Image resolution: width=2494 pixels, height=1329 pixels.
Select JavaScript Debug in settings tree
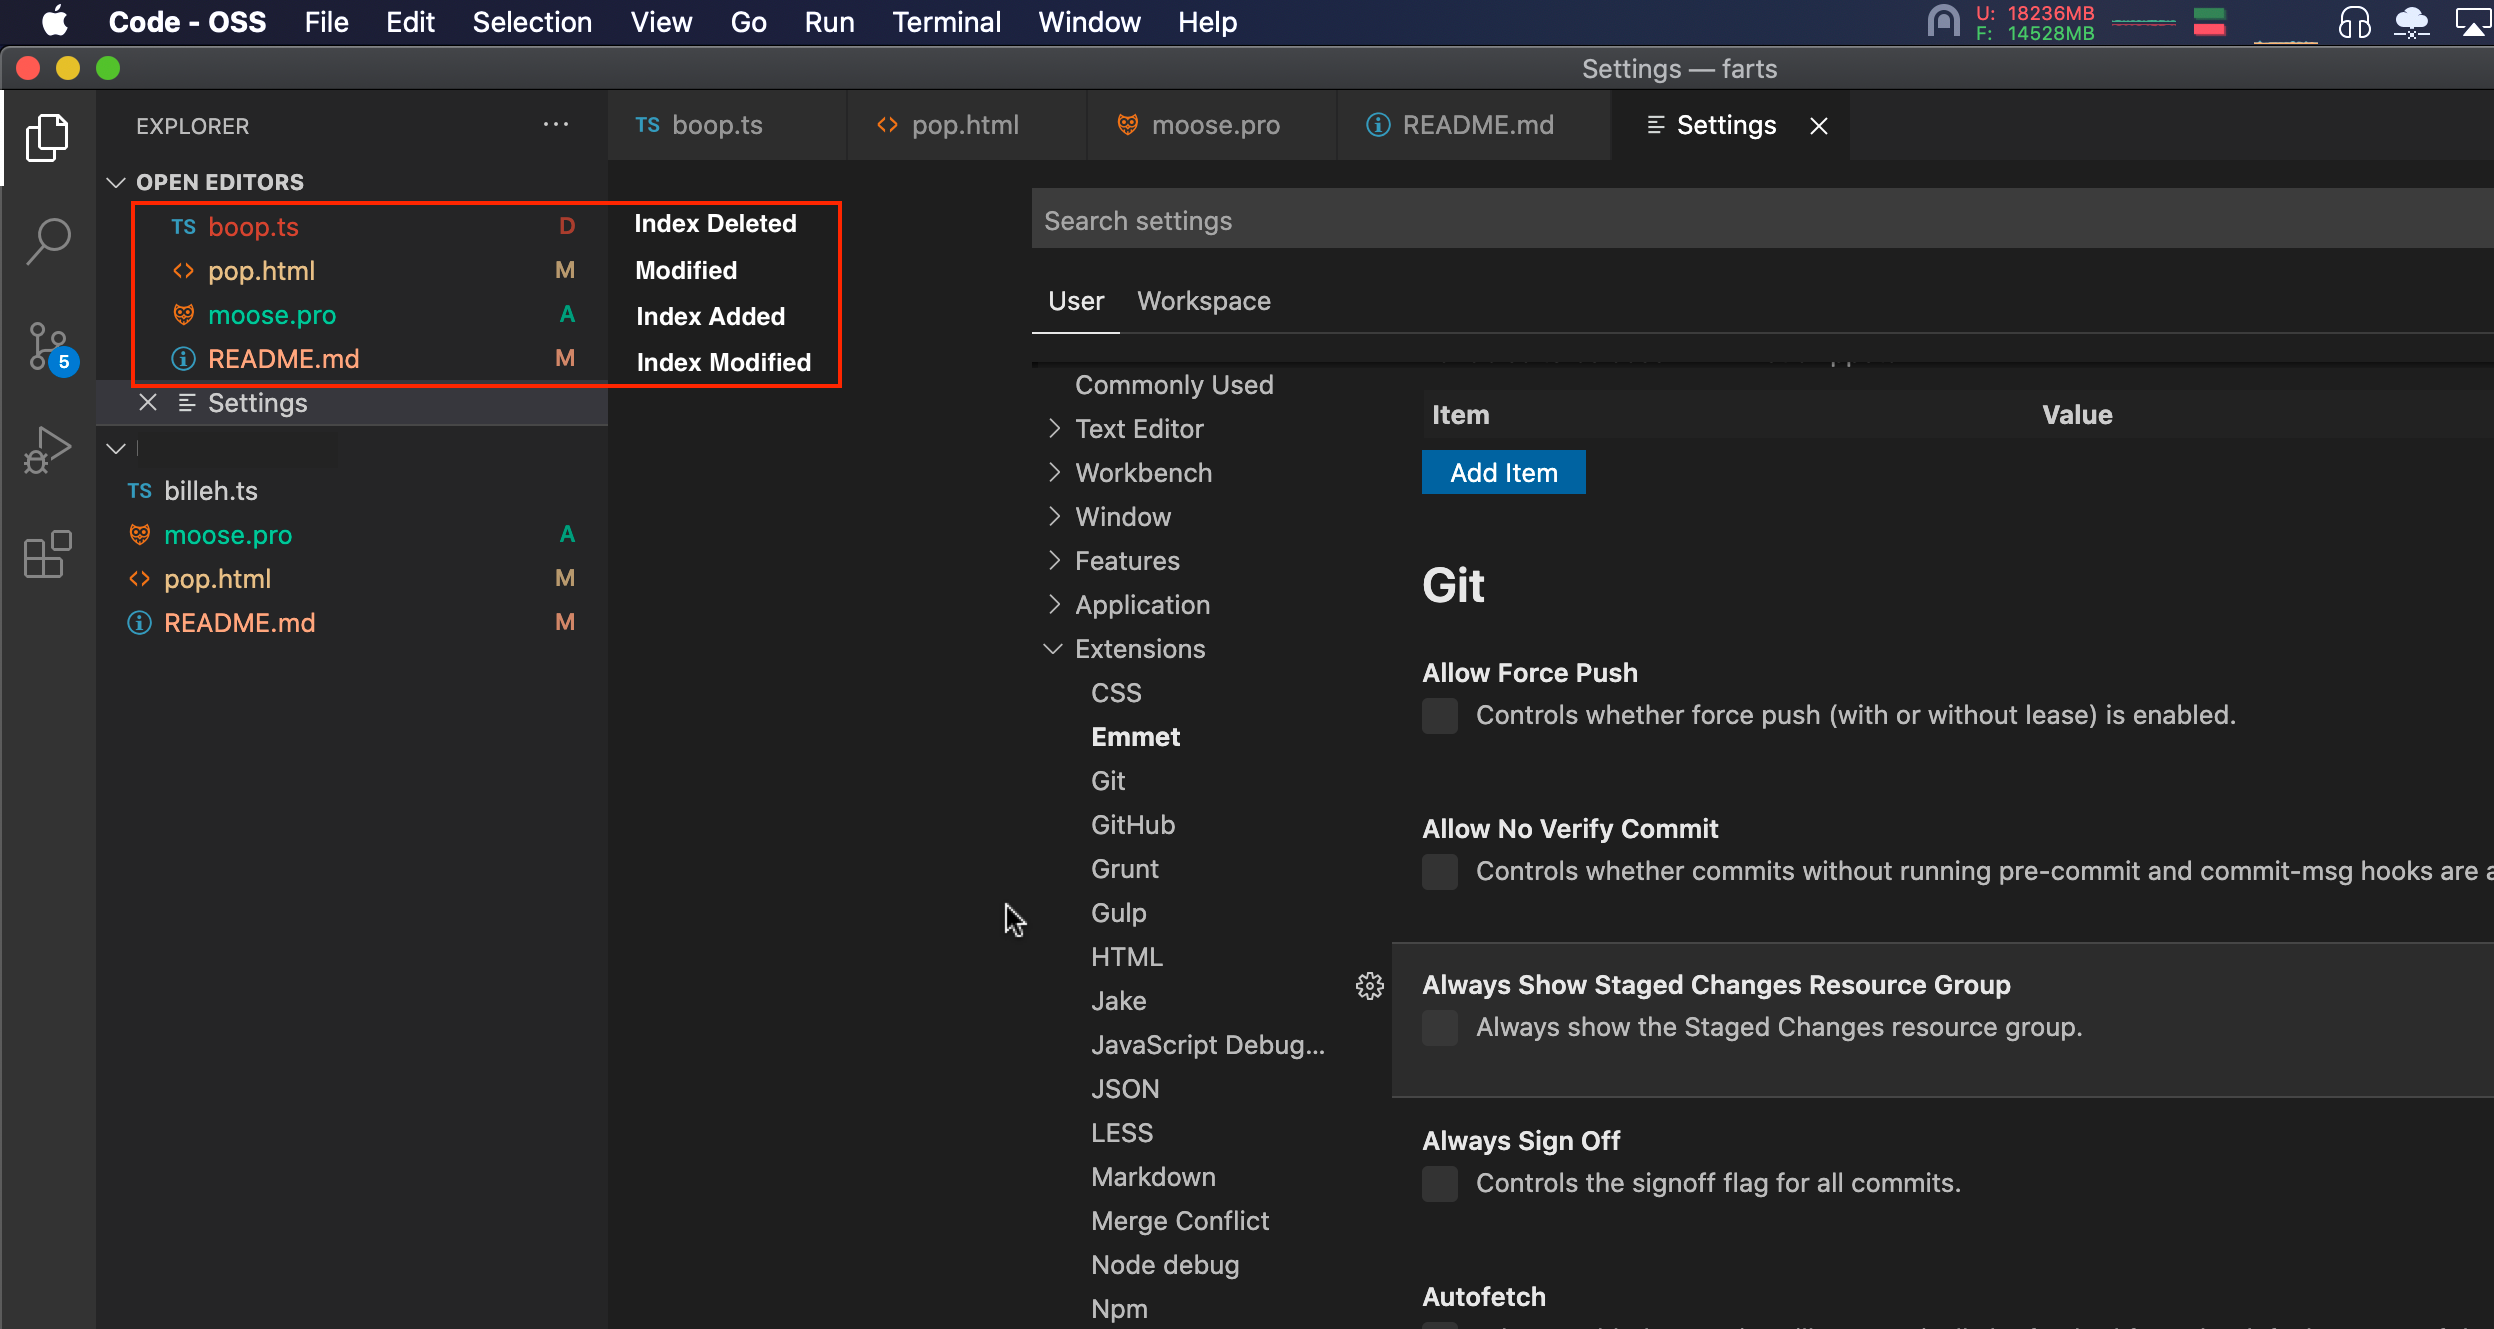1208,1045
